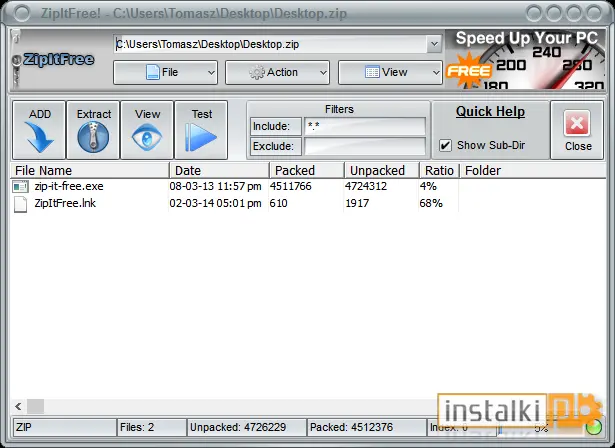Select the zip-it-free.exe file name

(x=69, y=186)
